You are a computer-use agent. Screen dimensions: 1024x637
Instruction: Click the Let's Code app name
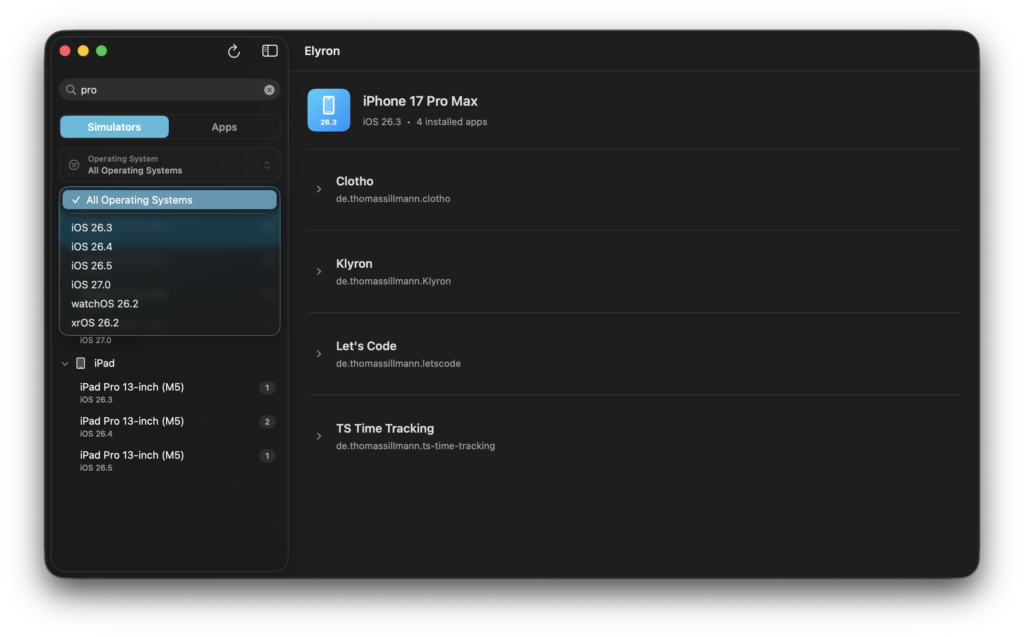[x=366, y=346]
